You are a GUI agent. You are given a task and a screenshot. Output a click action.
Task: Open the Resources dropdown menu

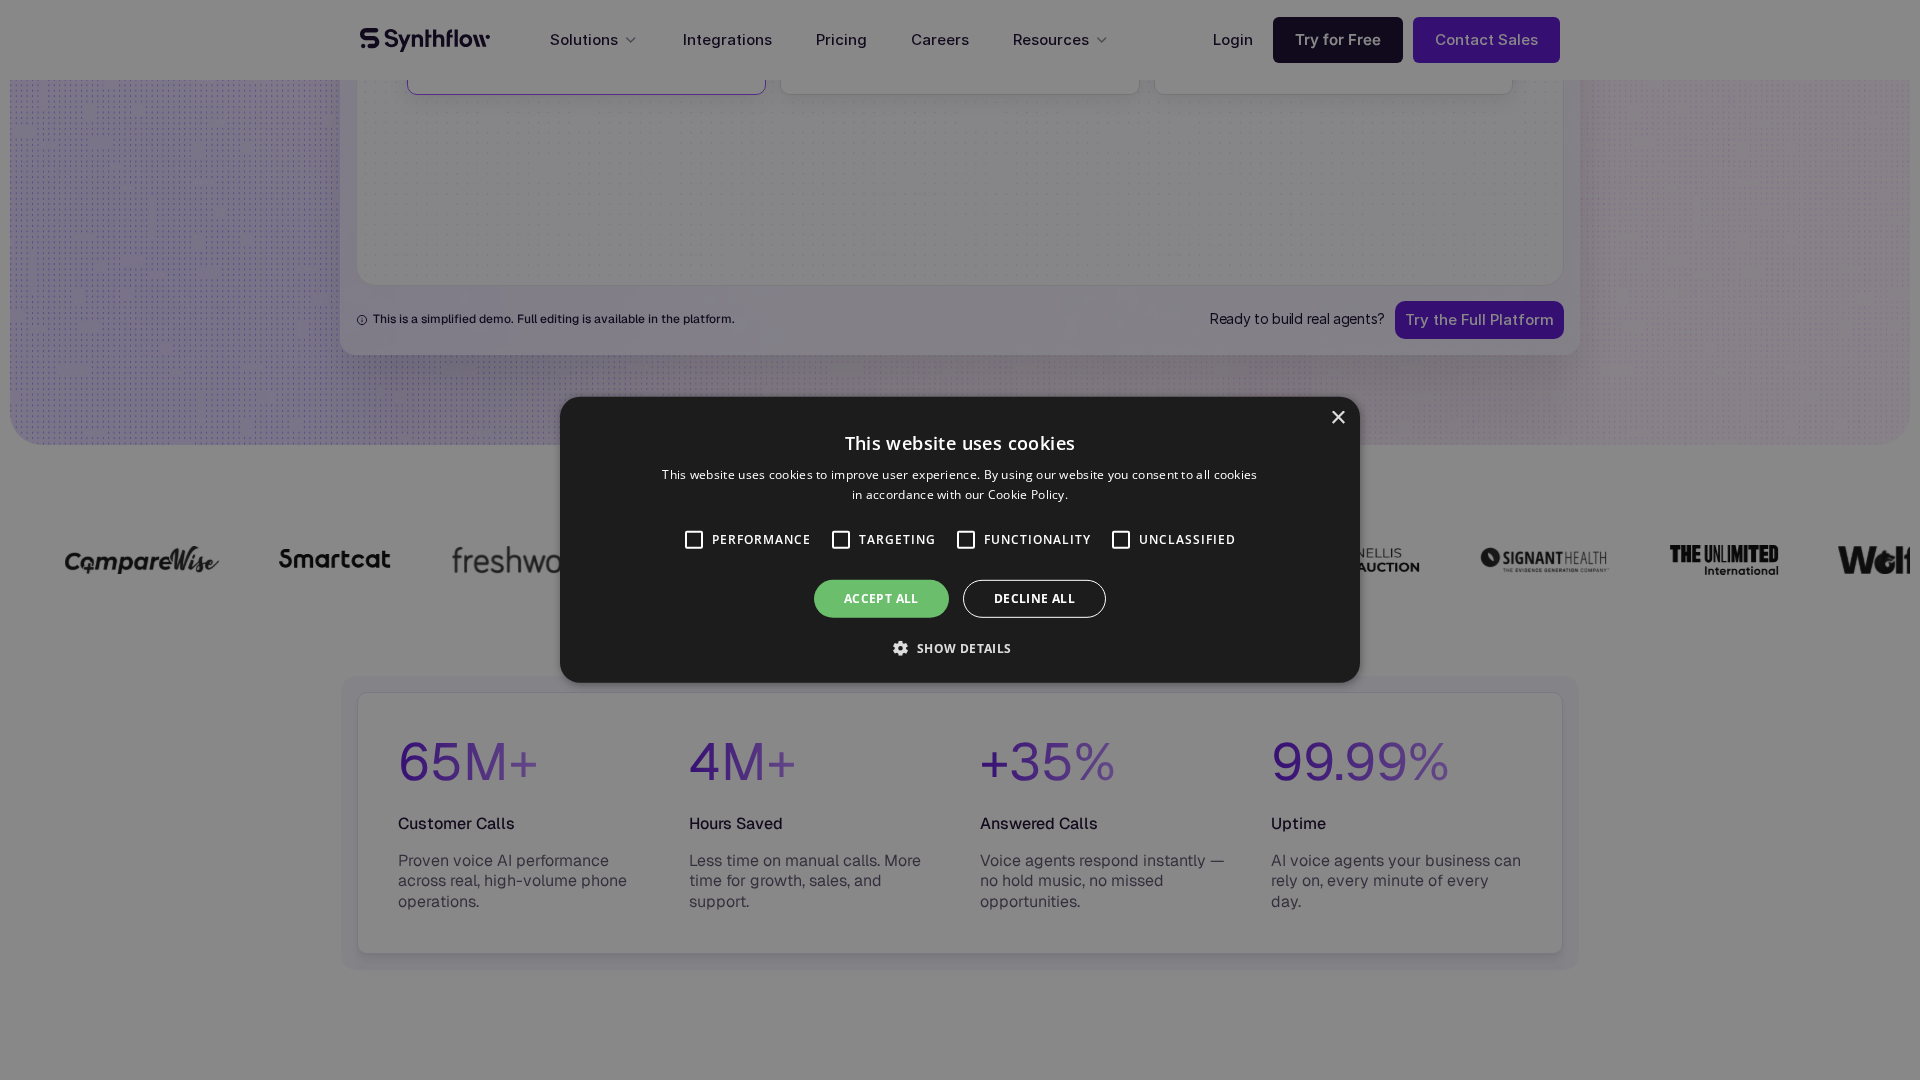[1060, 40]
